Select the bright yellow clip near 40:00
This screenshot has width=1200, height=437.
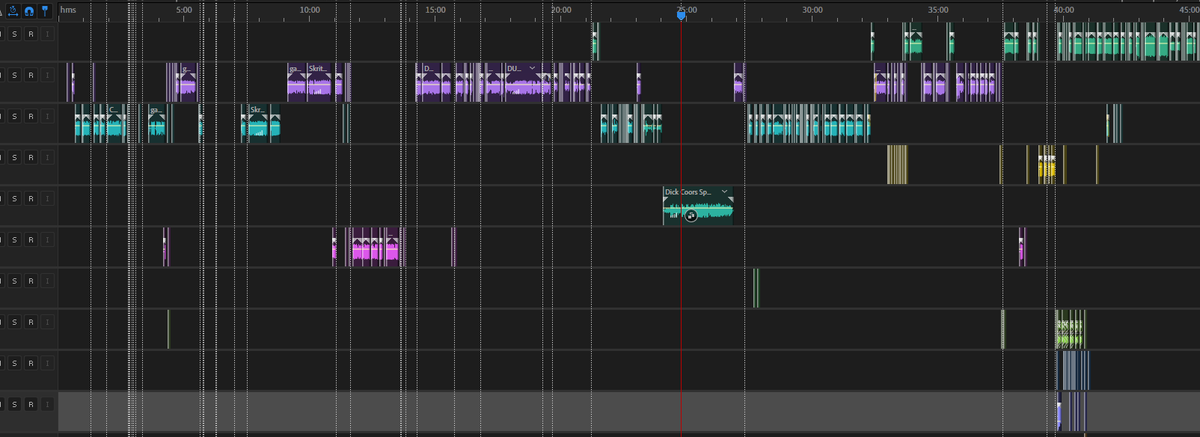[x=1047, y=165]
